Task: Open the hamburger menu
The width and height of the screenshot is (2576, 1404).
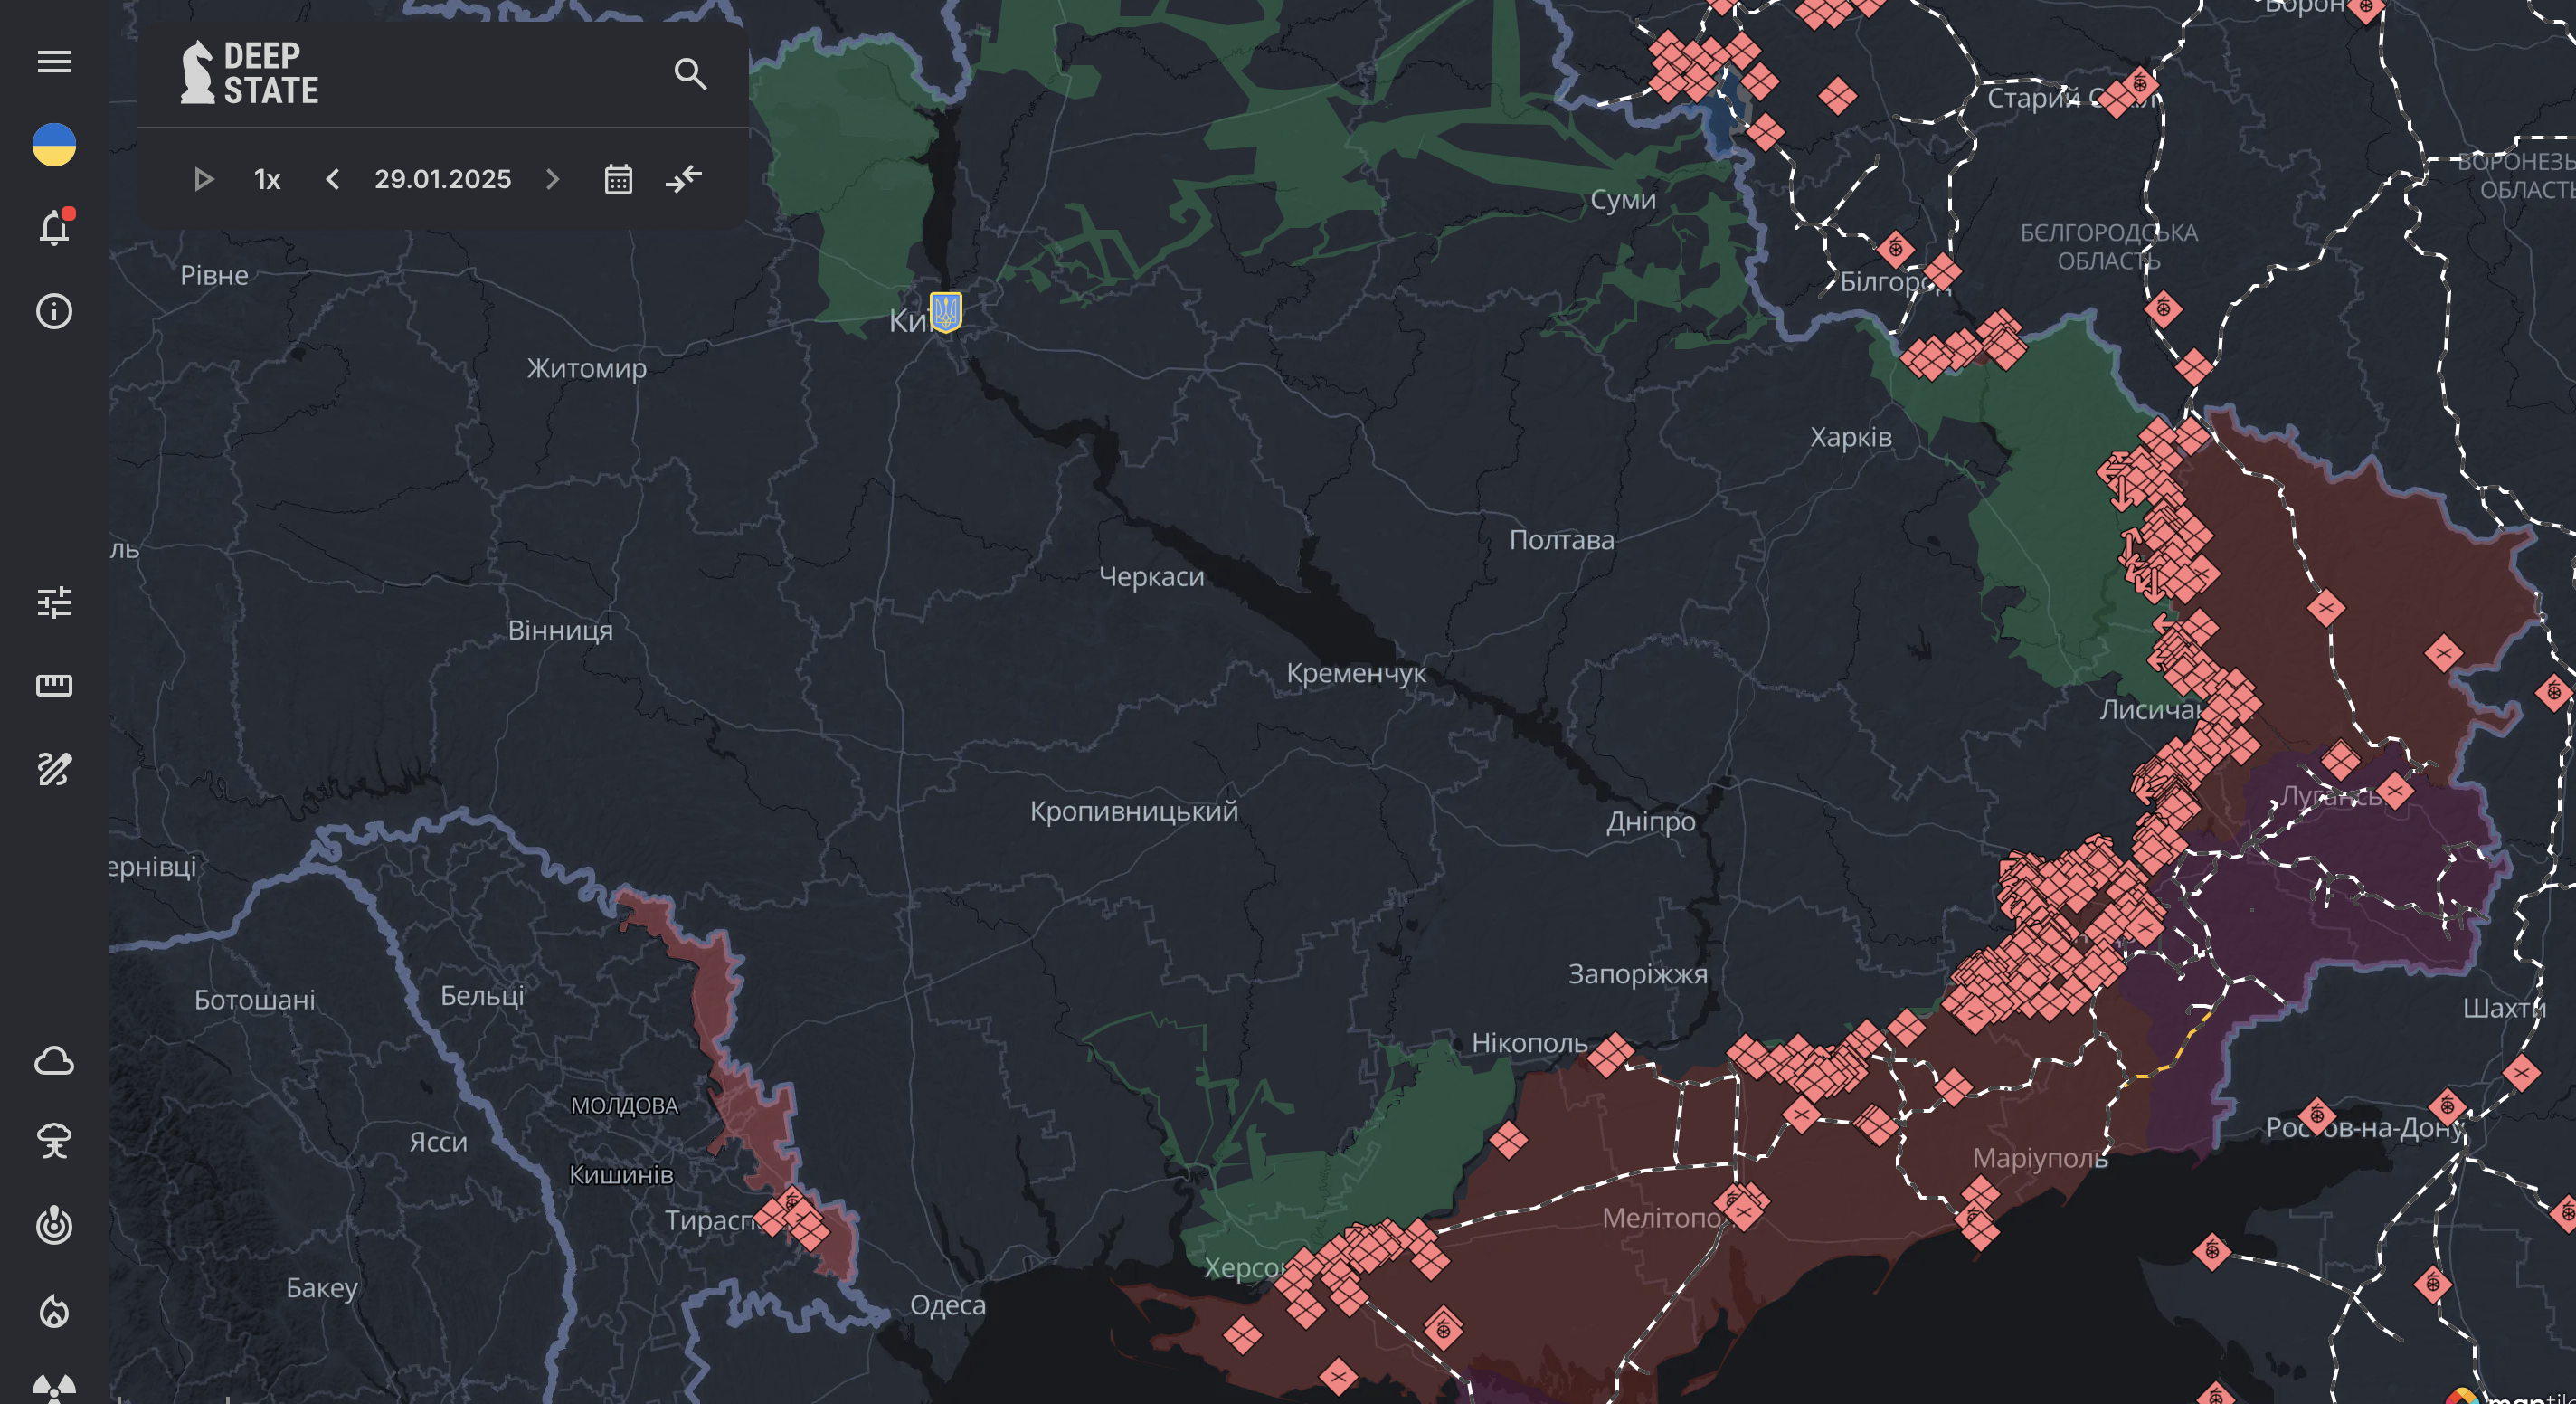Action: pyautogui.click(x=54, y=62)
